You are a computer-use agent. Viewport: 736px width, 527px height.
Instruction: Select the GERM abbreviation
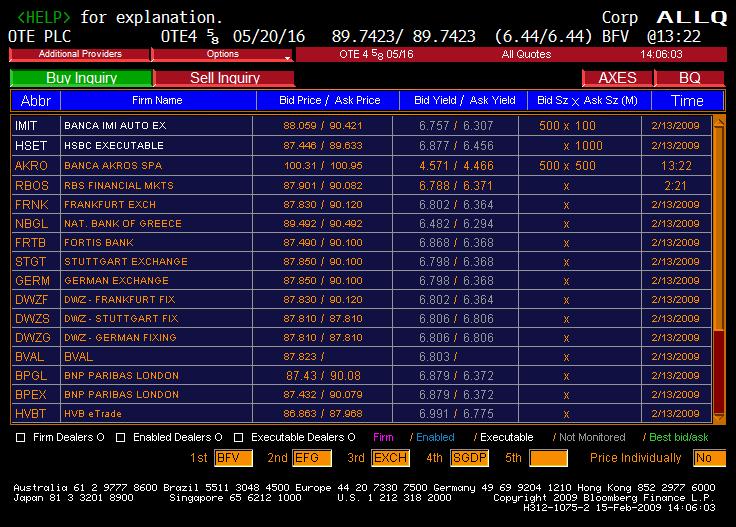click(32, 281)
